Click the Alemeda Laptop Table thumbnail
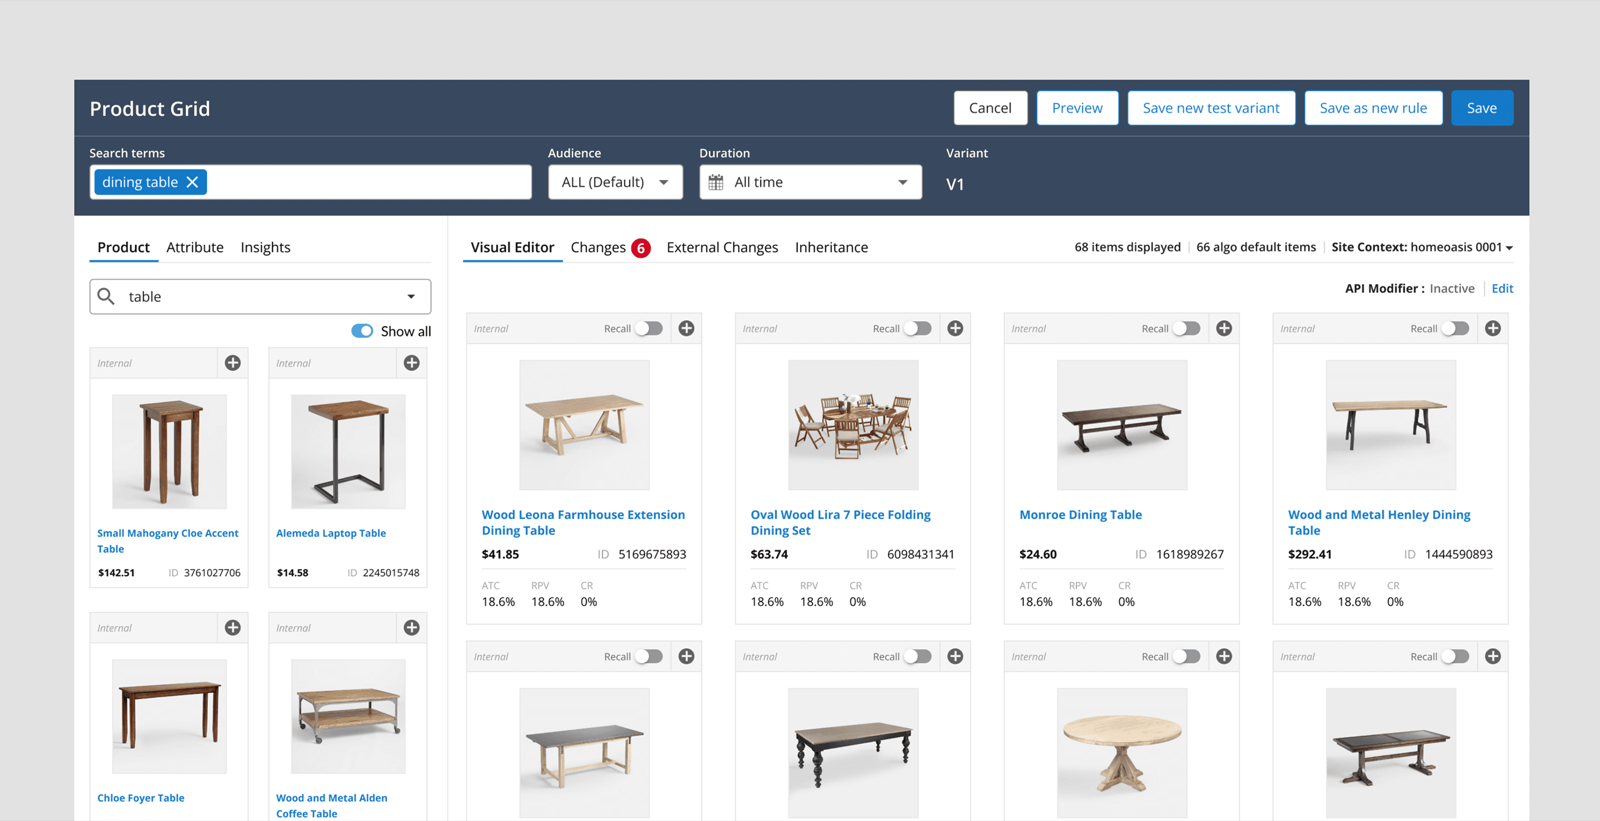 [348, 451]
